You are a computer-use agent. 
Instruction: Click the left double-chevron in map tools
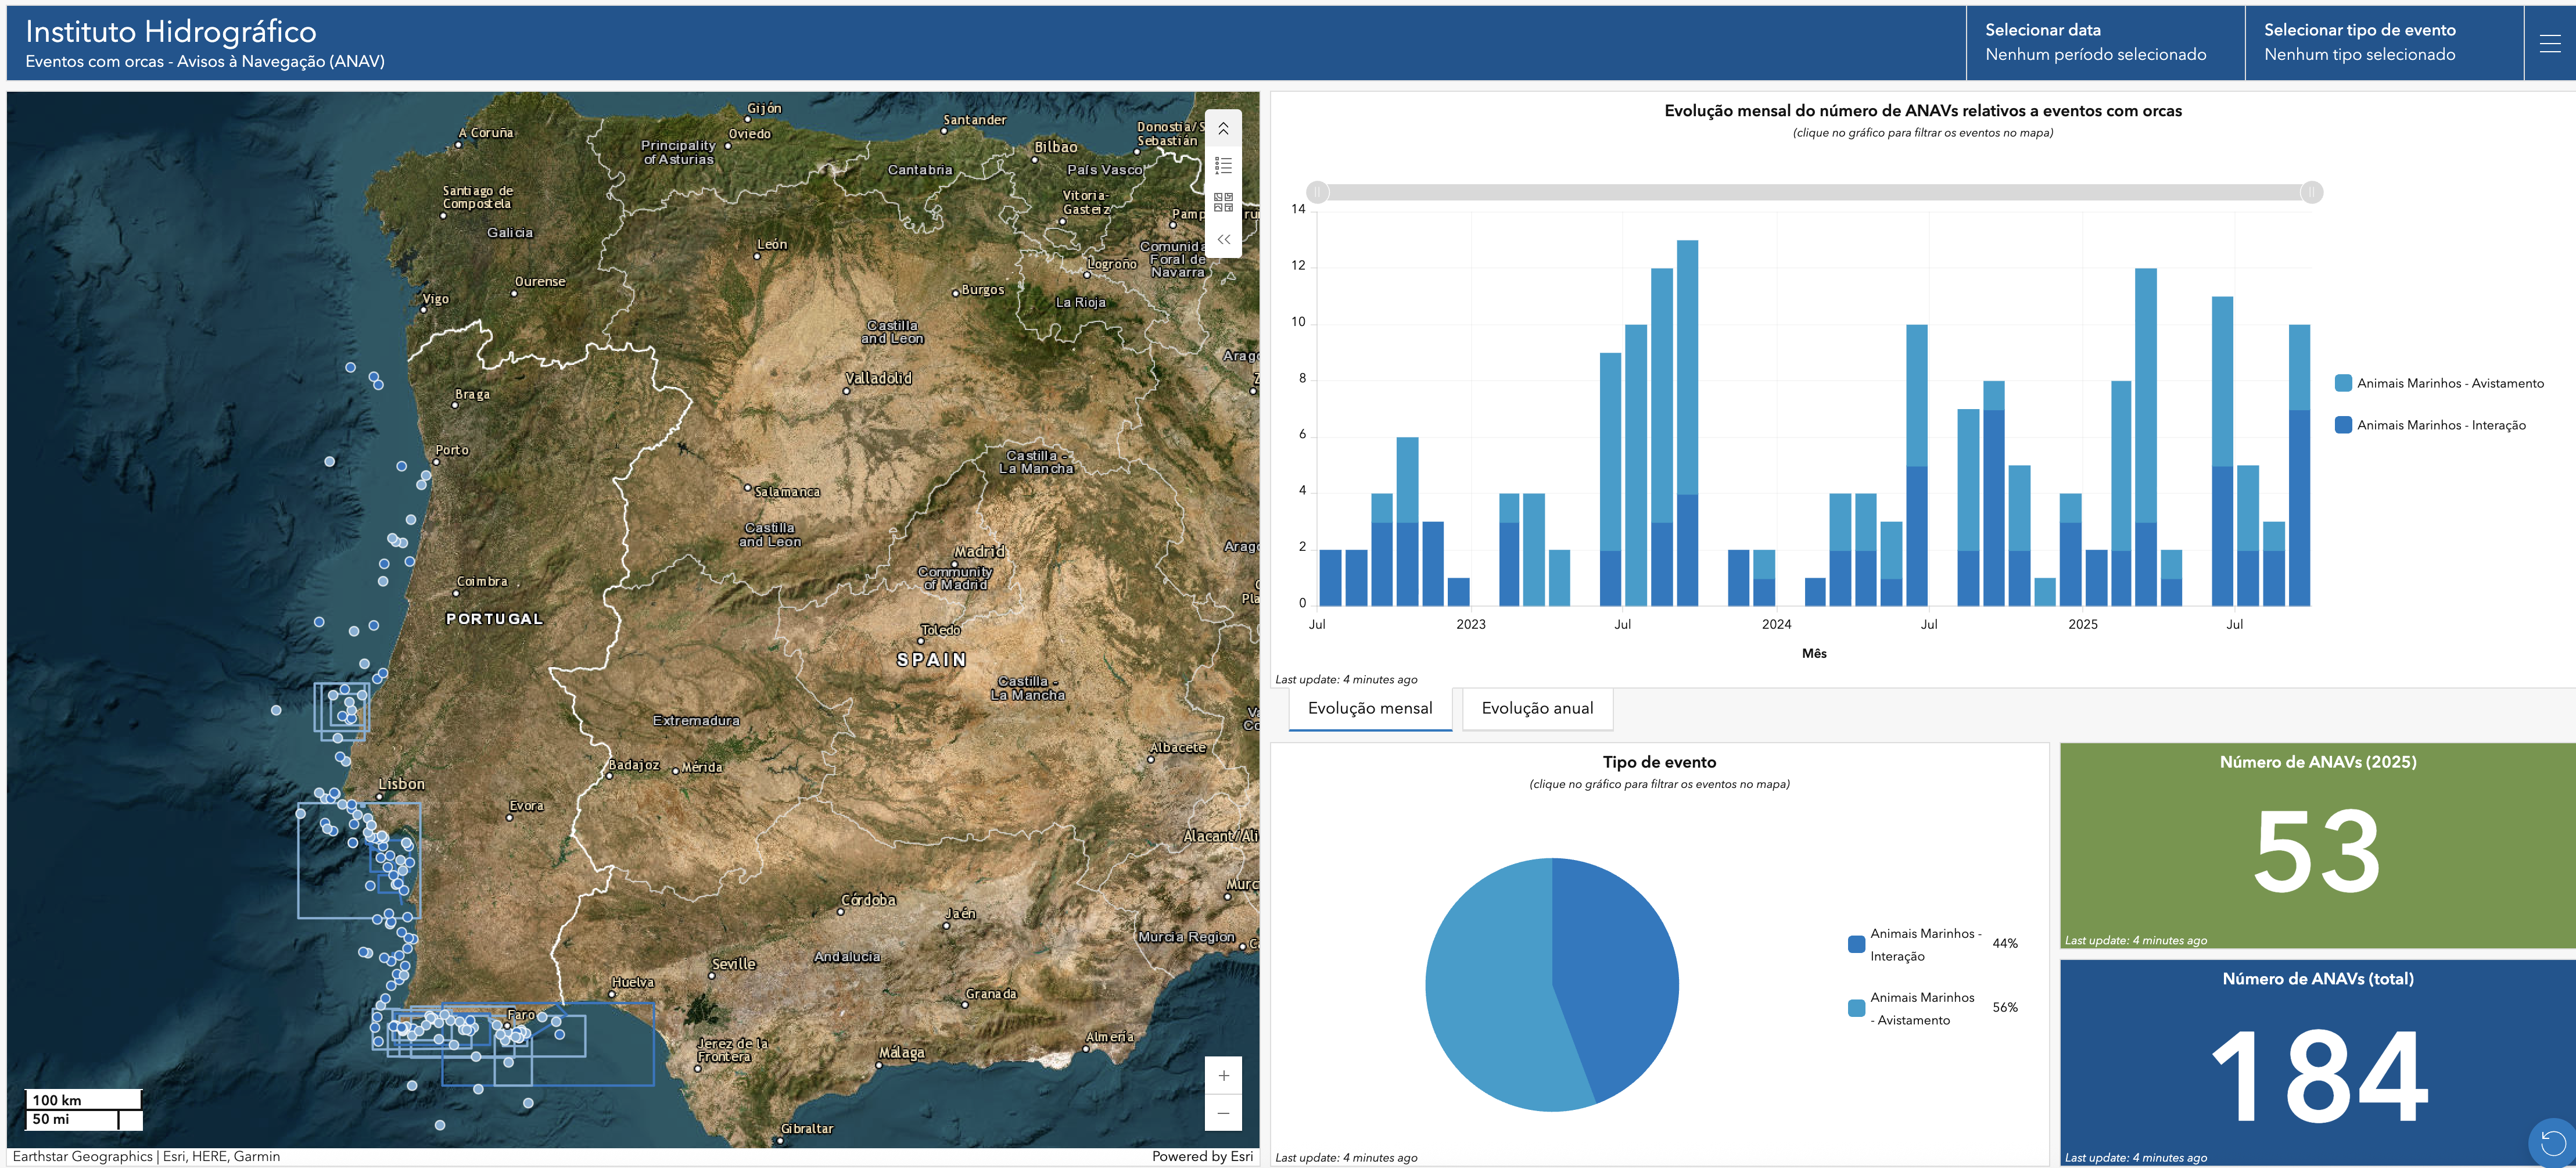coord(1223,239)
